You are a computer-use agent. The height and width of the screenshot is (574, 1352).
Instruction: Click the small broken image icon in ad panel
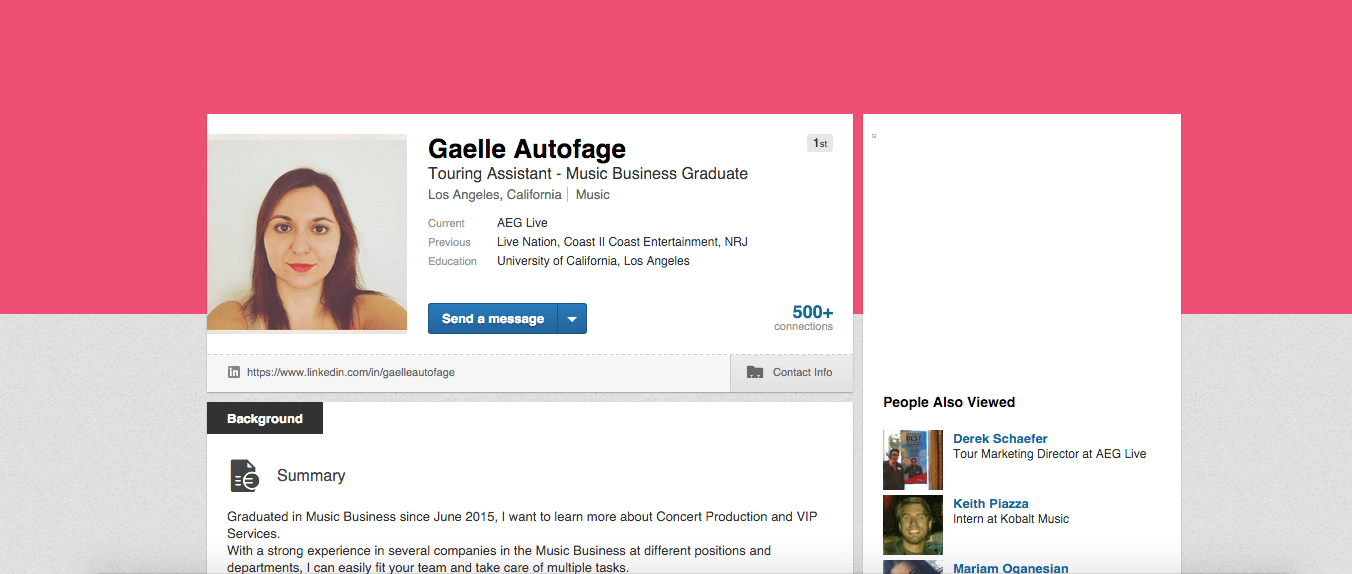[874, 135]
